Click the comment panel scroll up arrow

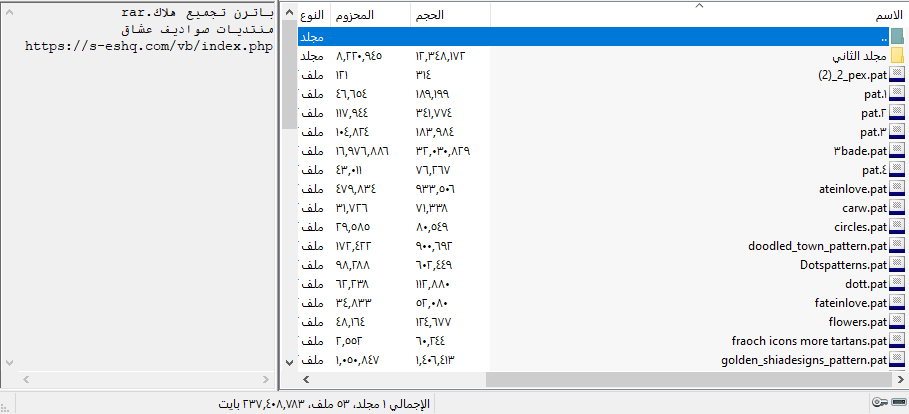9,12
